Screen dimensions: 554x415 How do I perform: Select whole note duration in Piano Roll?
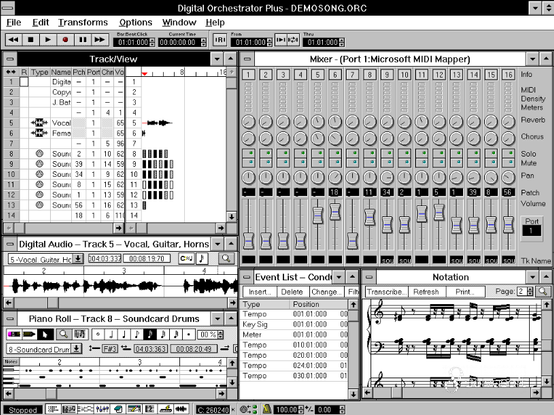point(98,334)
